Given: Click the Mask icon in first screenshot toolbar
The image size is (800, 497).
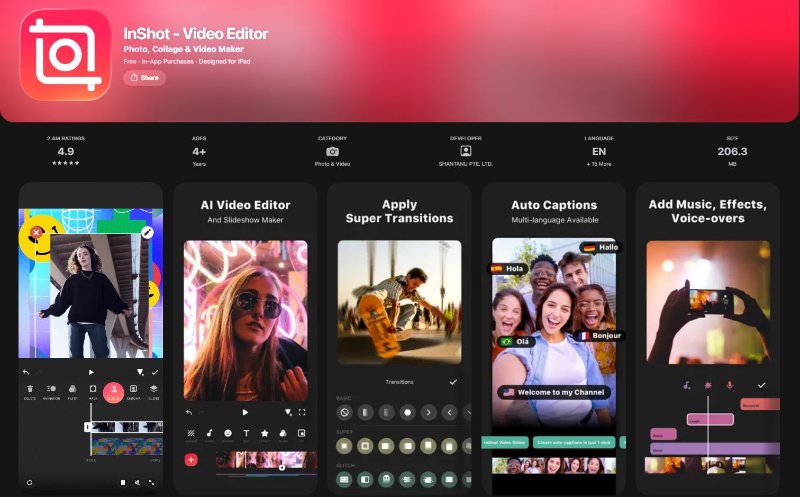Looking at the screenshot, I should (x=93, y=389).
